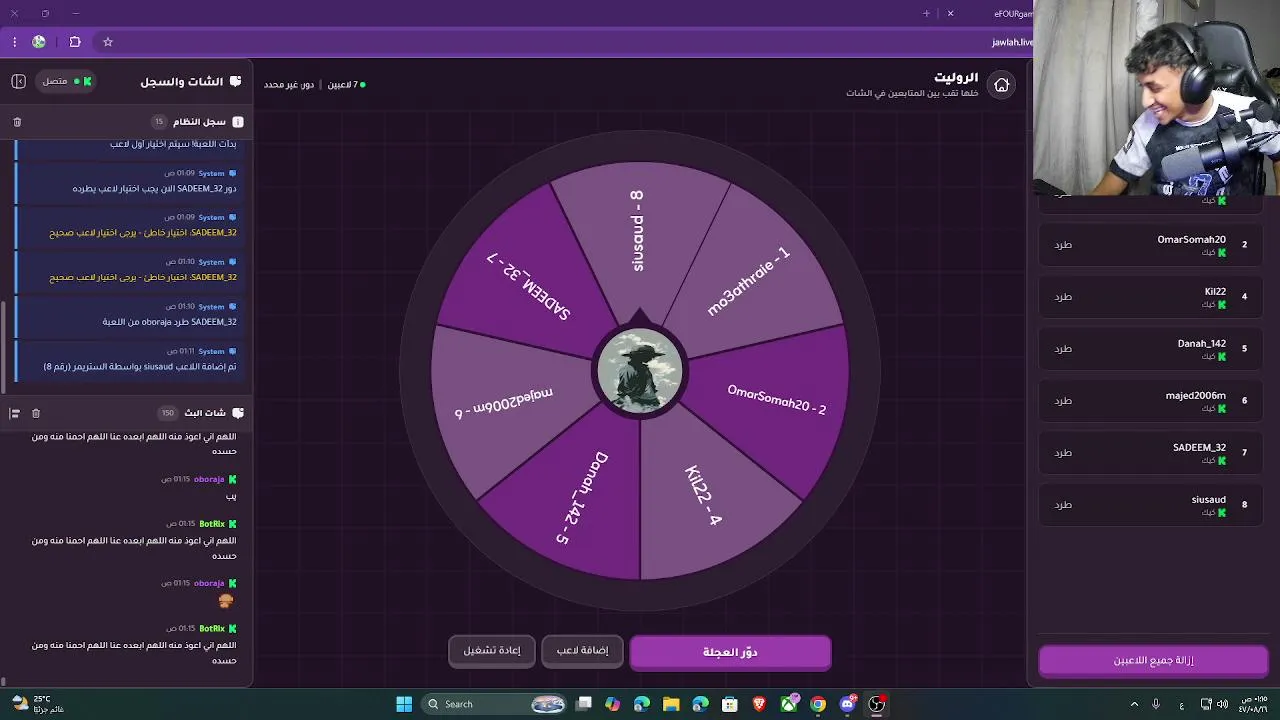Viewport: 1280px width, 720px height.
Task: Collapse the chat and log side panel
Action: pos(18,81)
